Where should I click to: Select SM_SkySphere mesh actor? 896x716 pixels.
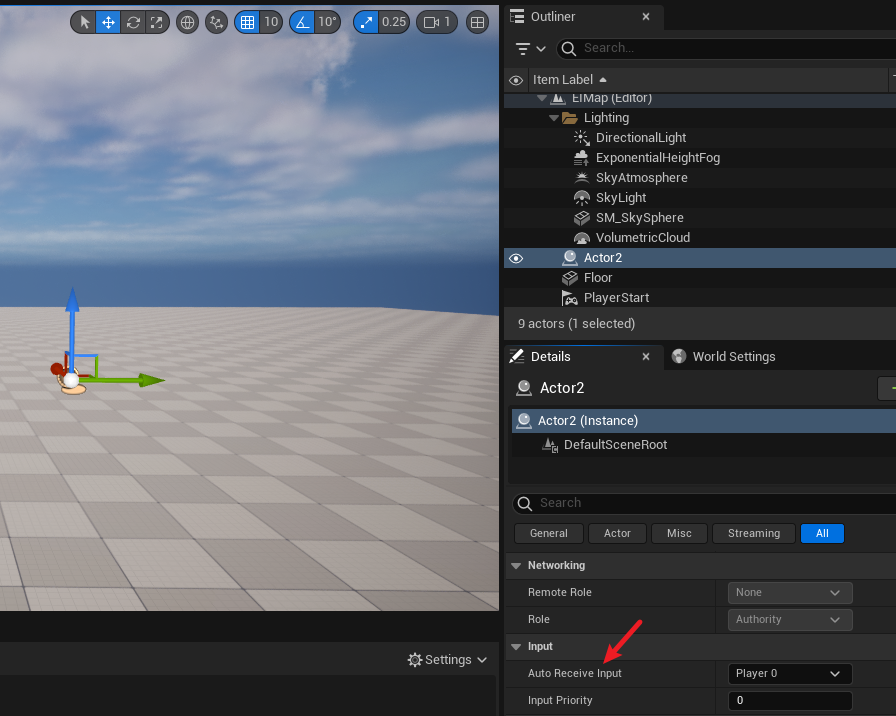click(639, 218)
